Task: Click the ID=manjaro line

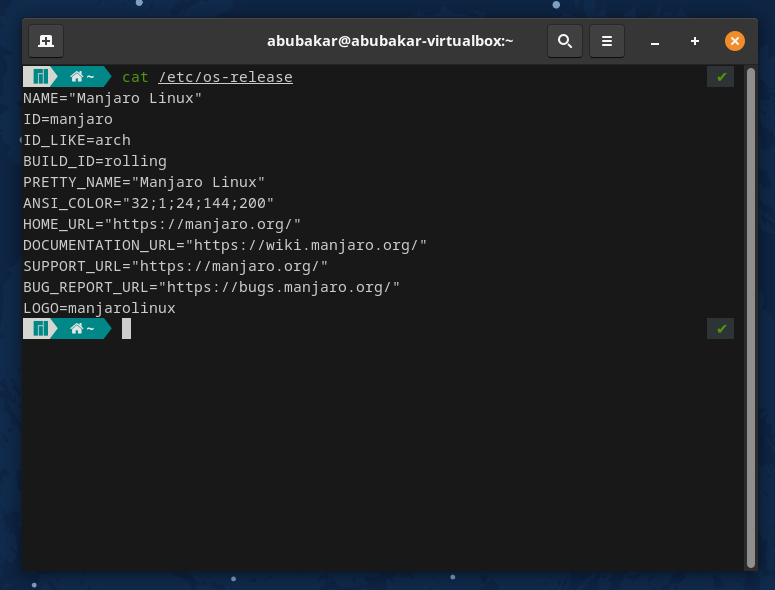Action: pos(68,119)
